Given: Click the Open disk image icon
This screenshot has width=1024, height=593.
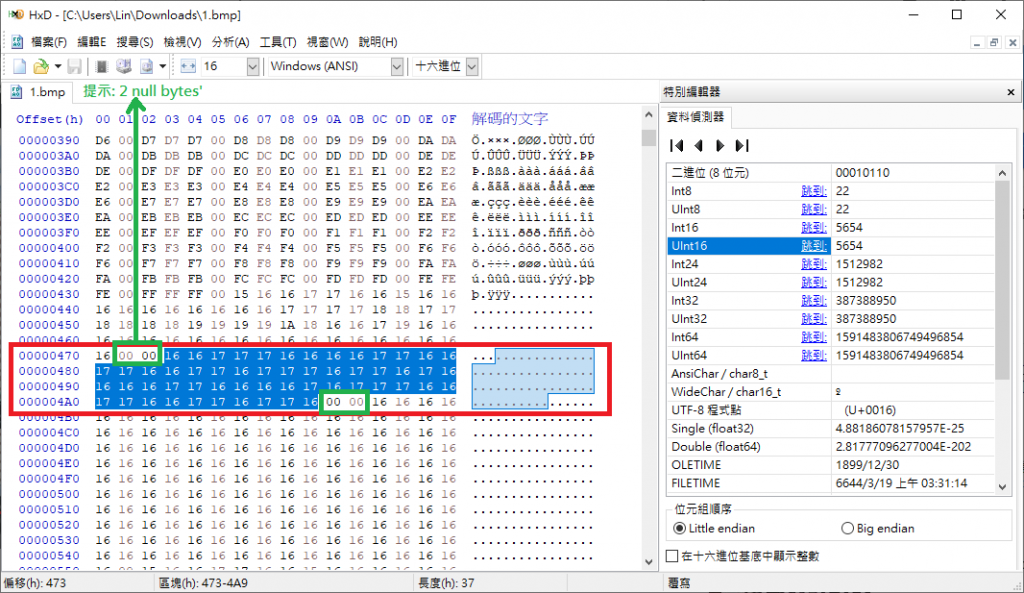Looking at the screenshot, I should [147, 66].
